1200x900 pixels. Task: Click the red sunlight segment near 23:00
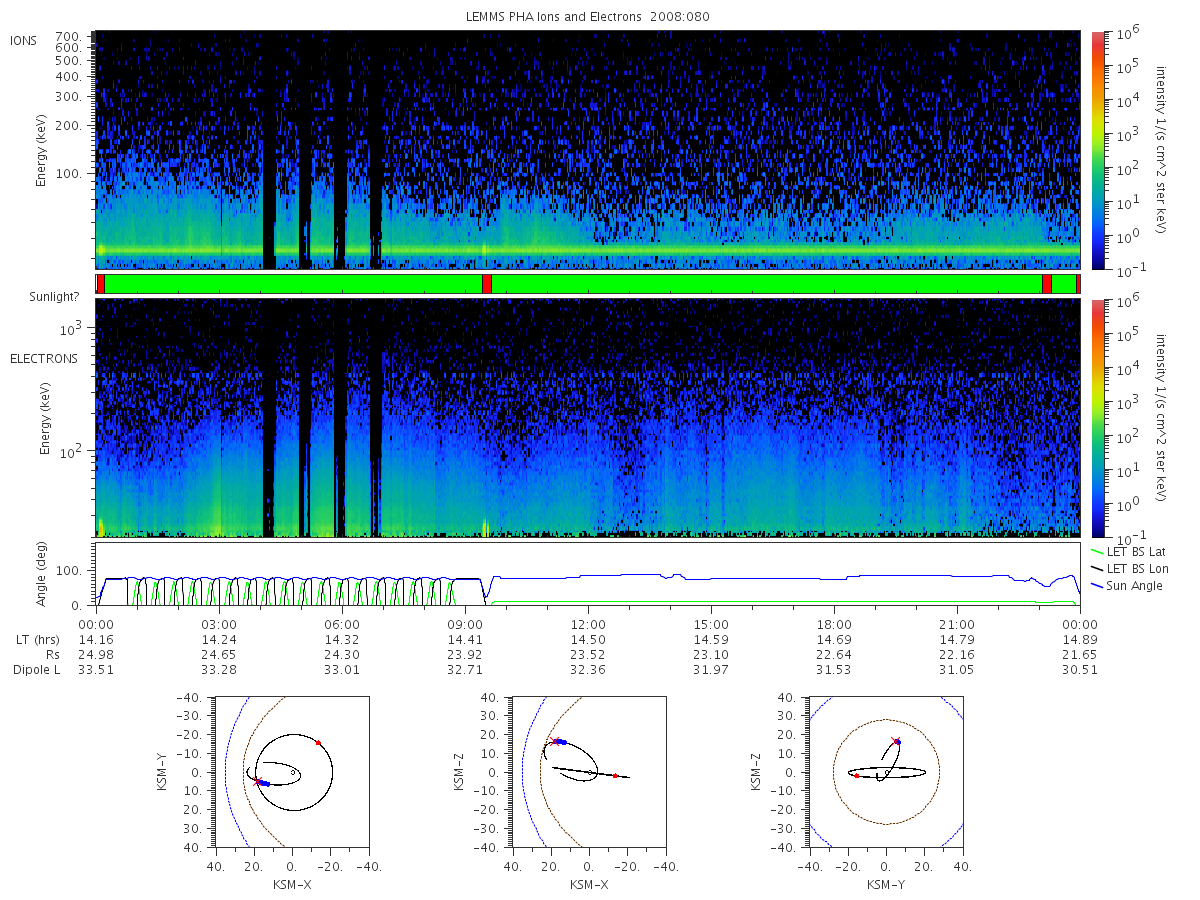coord(1046,284)
